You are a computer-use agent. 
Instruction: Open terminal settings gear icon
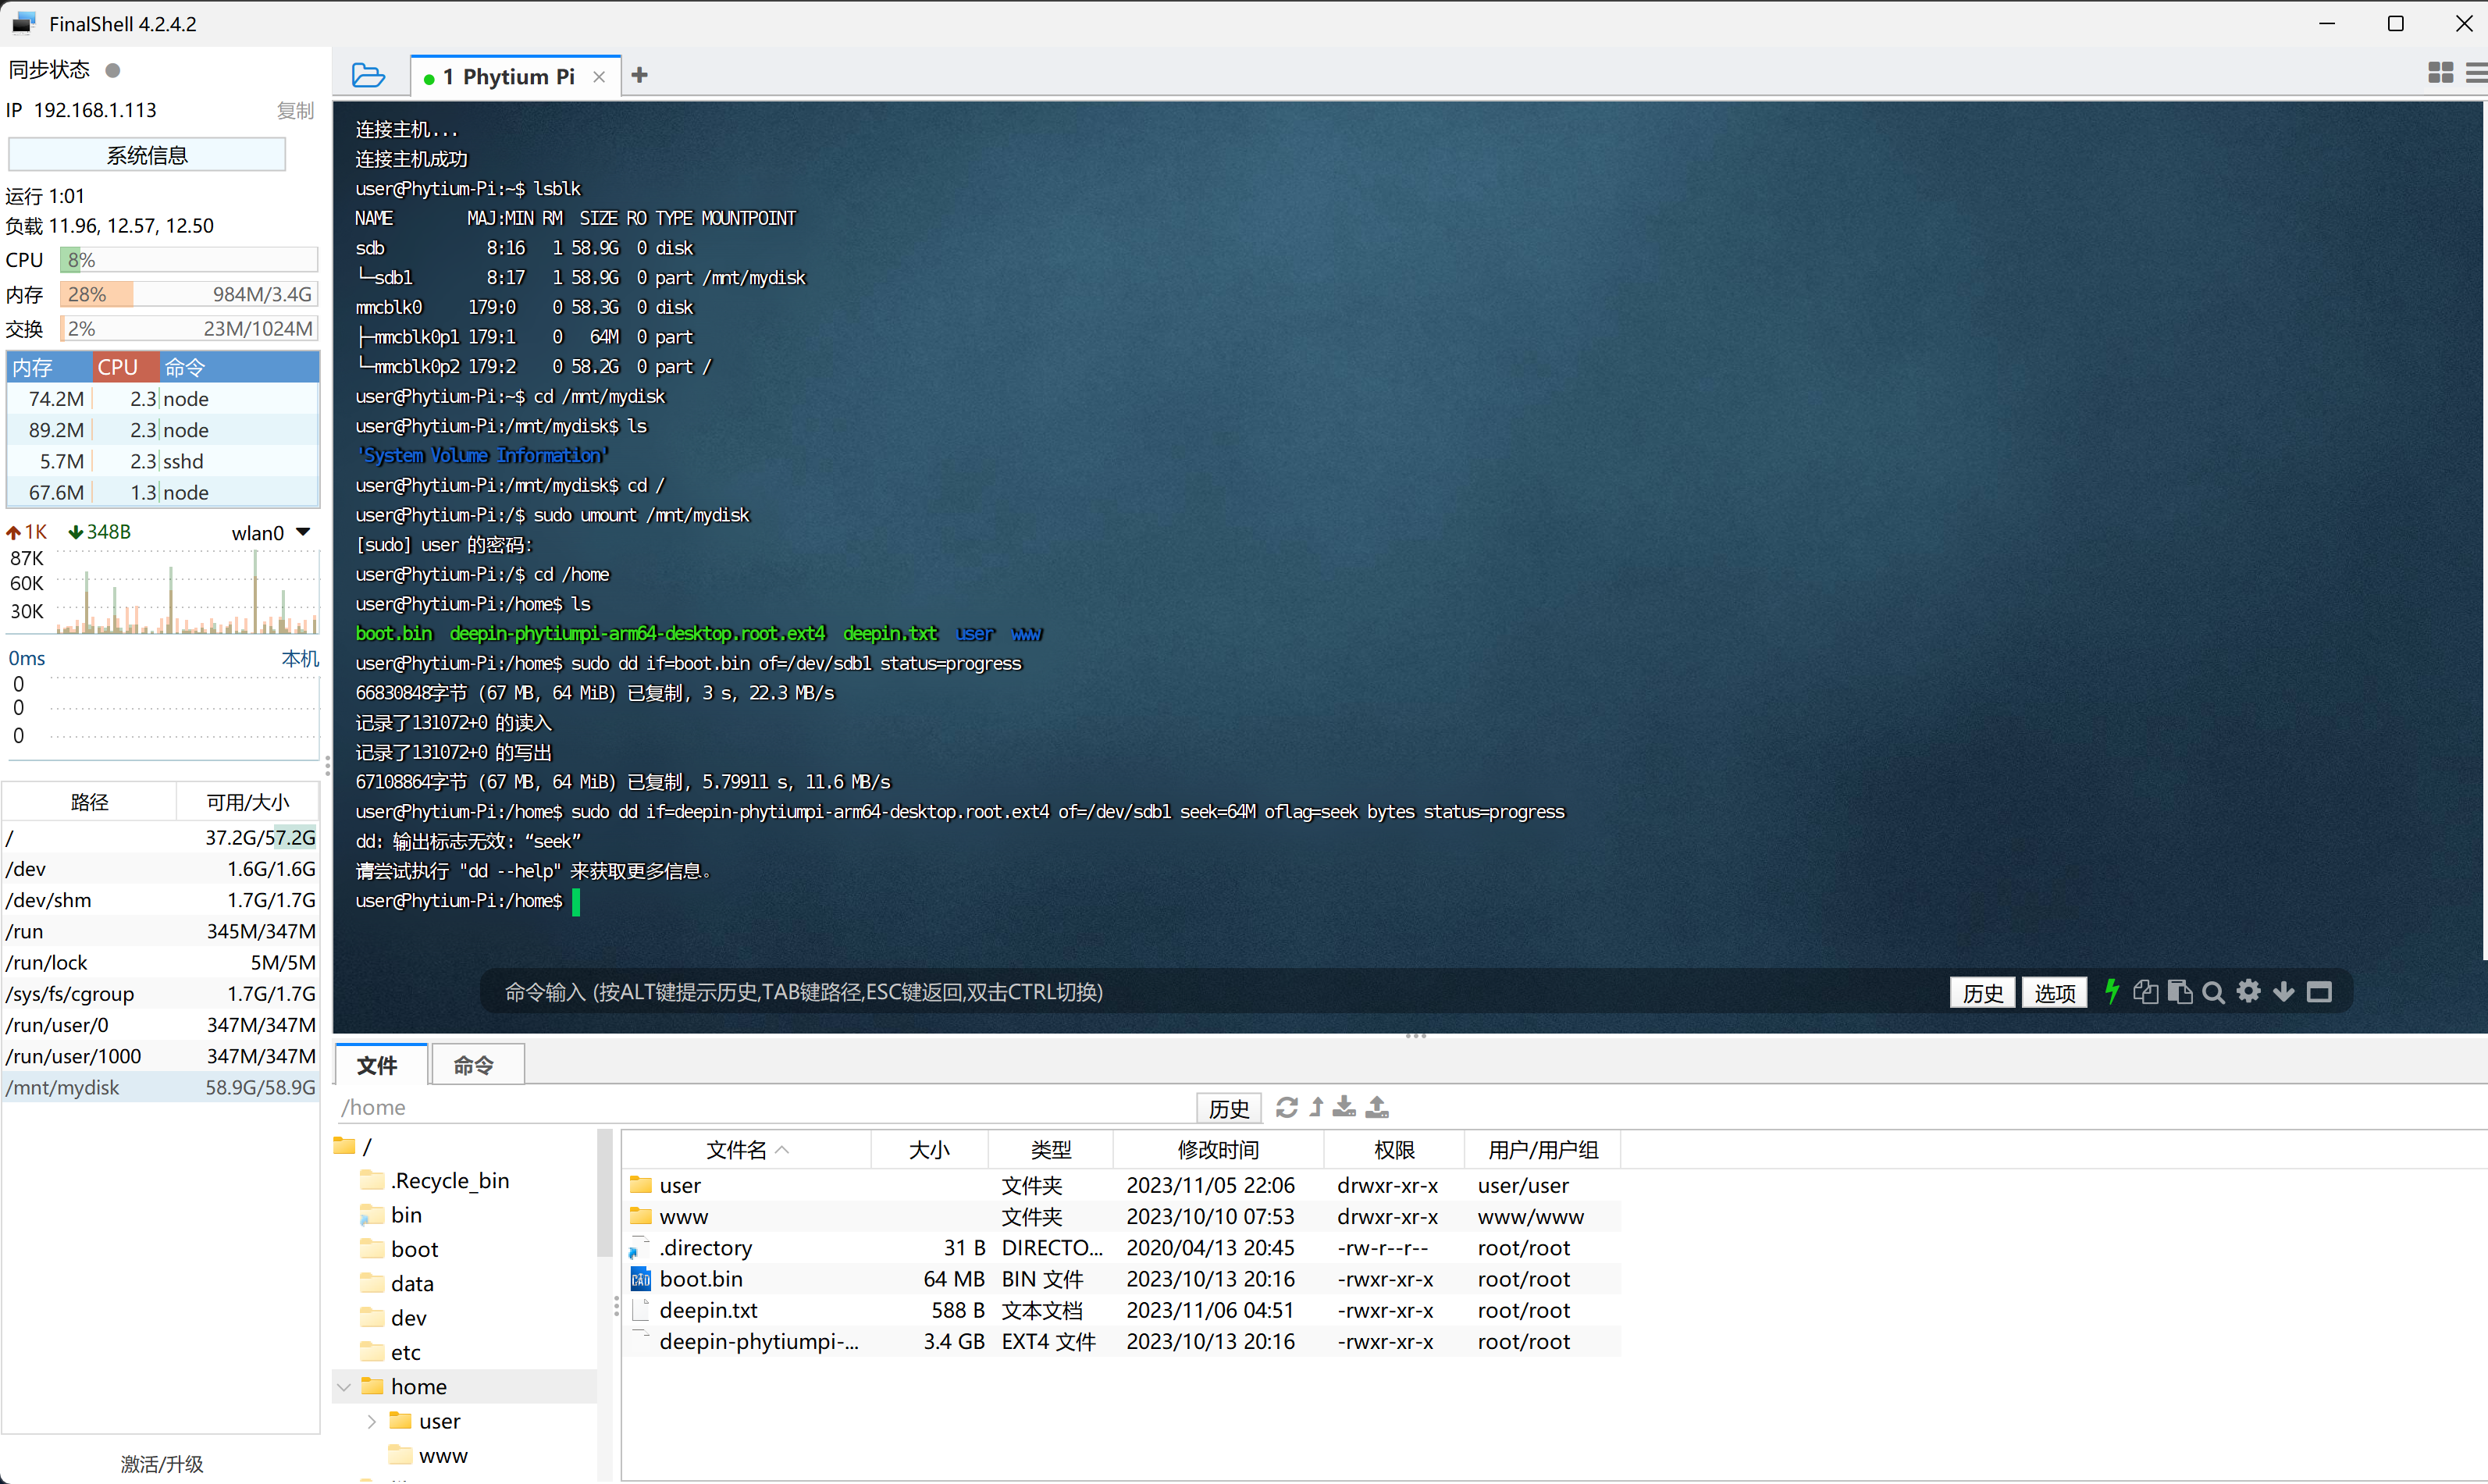(x=2249, y=991)
